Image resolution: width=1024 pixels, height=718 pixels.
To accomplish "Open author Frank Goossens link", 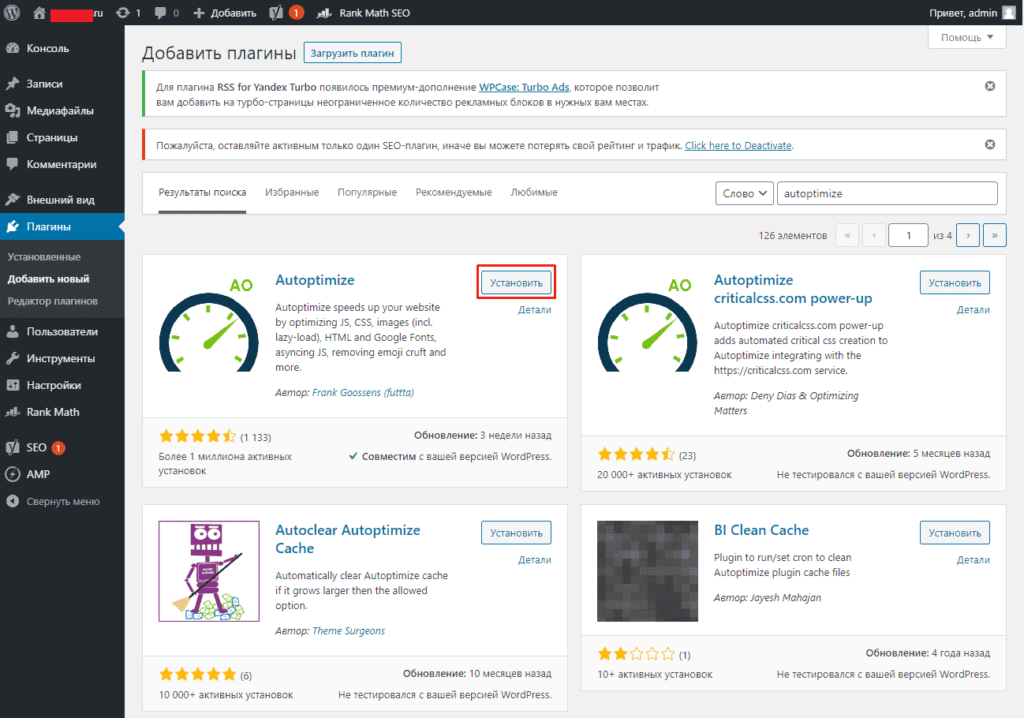I will [363, 392].
